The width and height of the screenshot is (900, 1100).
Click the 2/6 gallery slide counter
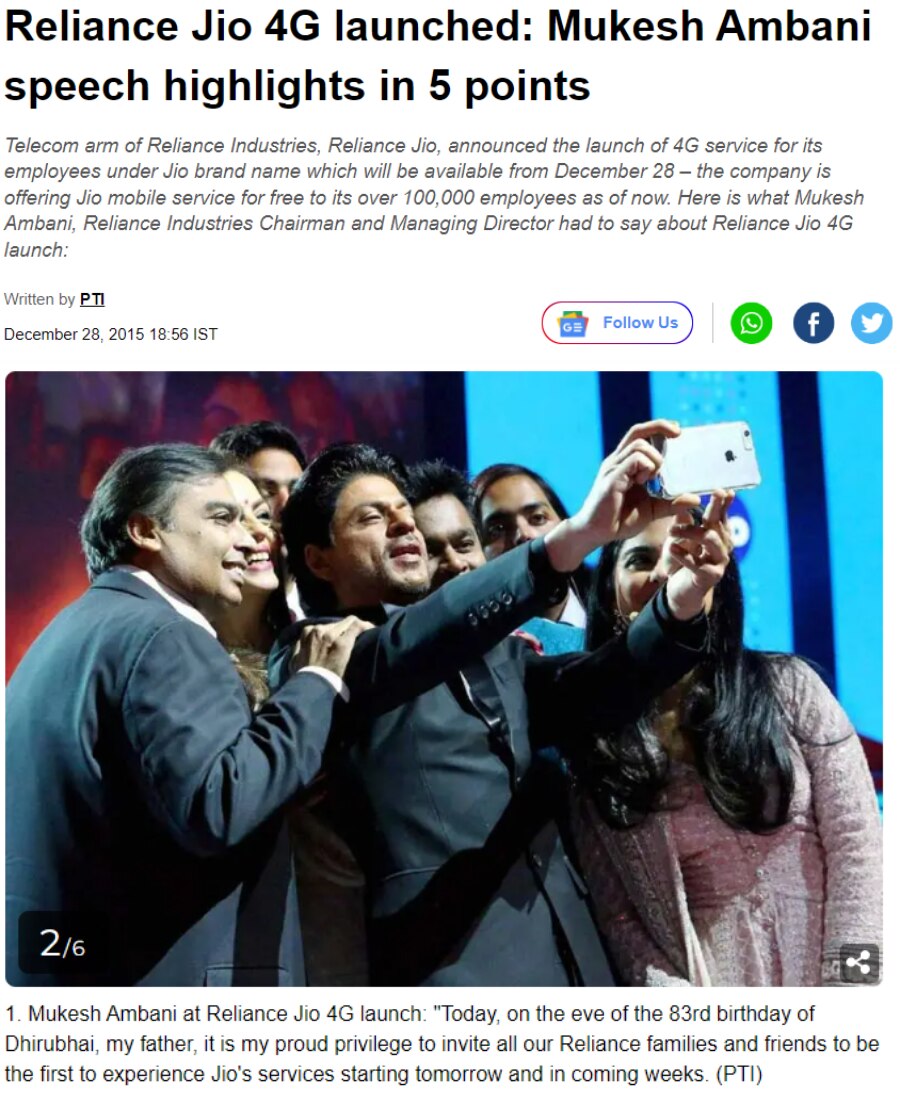click(62, 944)
